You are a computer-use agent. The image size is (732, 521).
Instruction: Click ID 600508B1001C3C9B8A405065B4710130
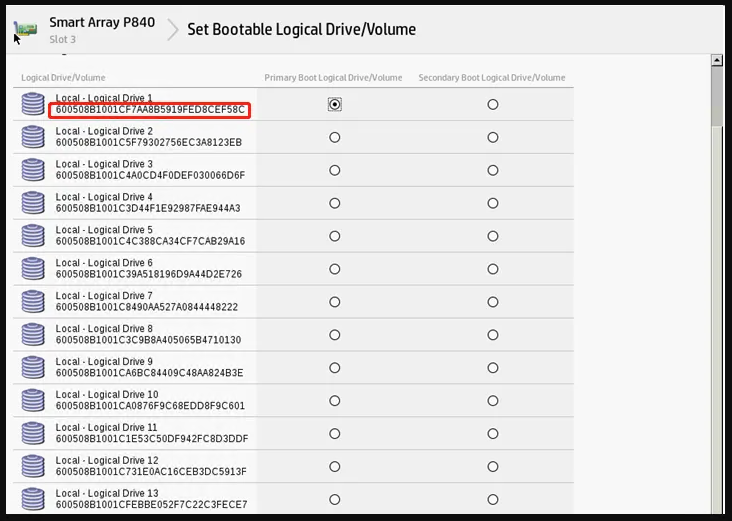[x=148, y=340]
